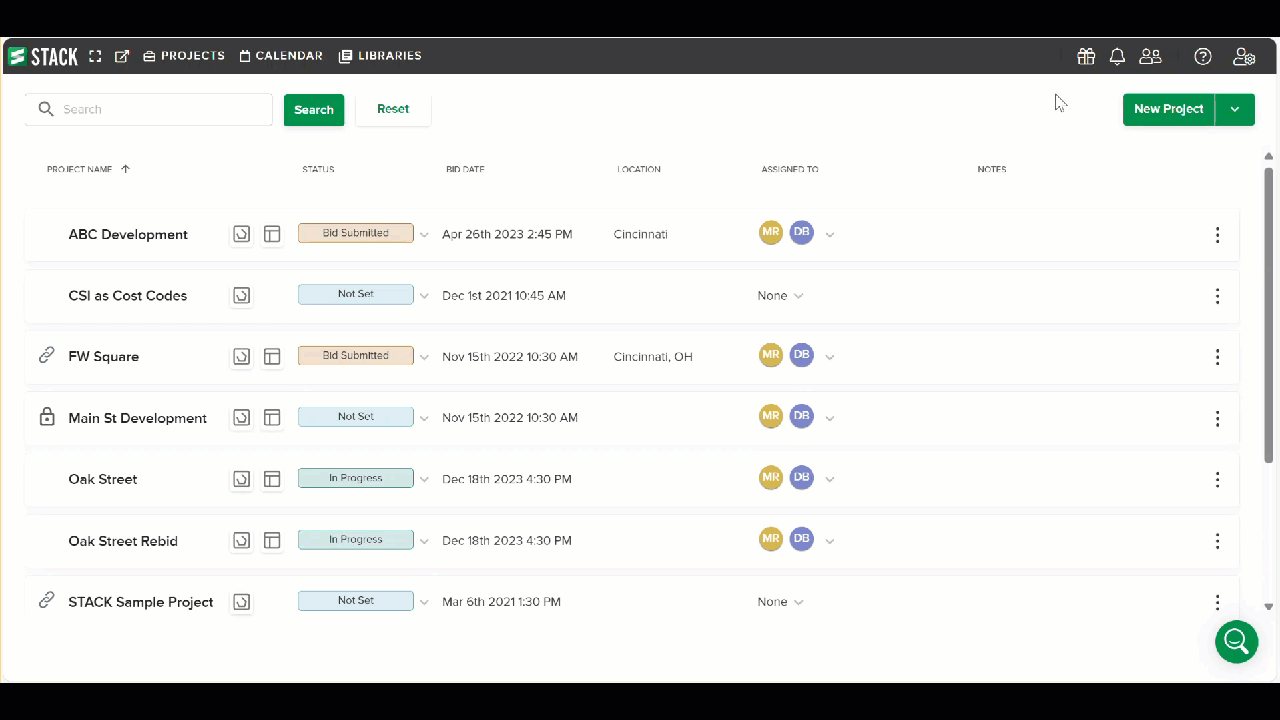Open estimate table icon for FW Square
This screenshot has height=720, width=1280.
pyautogui.click(x=272, y=357)
